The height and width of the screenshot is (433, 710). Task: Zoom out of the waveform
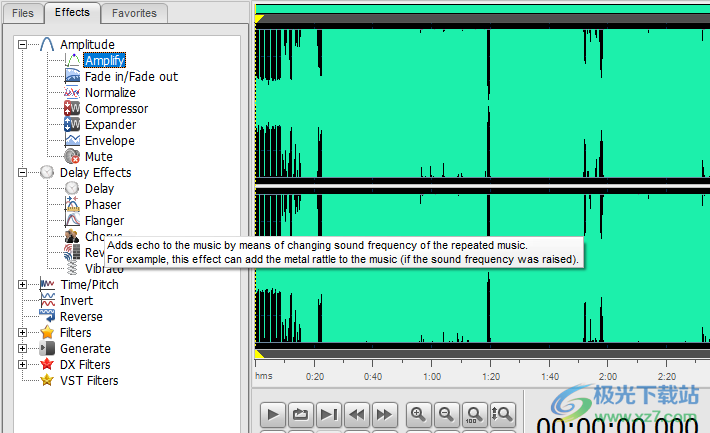click(447, 414)
